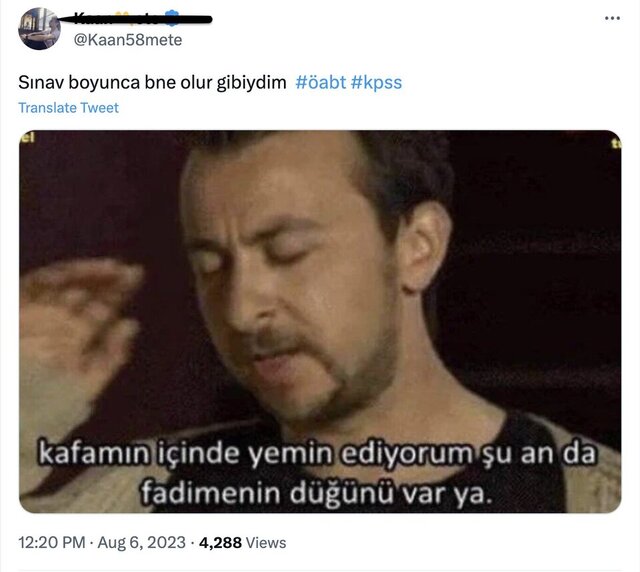Open the #öabt hashtag
This screenshot has width=640, height=572.
320,82
